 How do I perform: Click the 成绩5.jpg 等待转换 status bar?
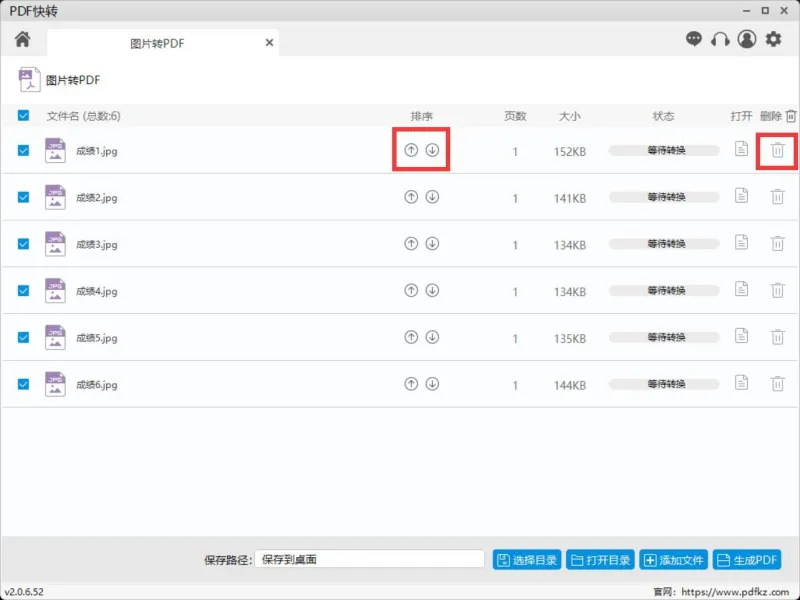point(664,337)
